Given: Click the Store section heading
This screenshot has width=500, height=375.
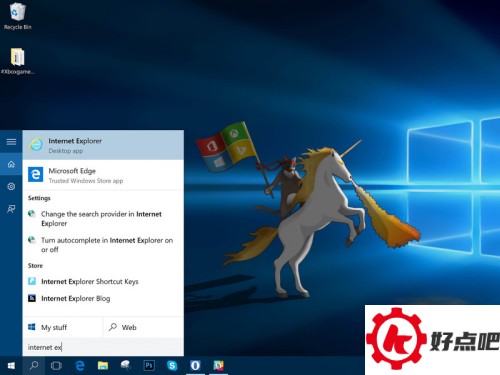Looking at the screenshot, I should coord(35,266).
